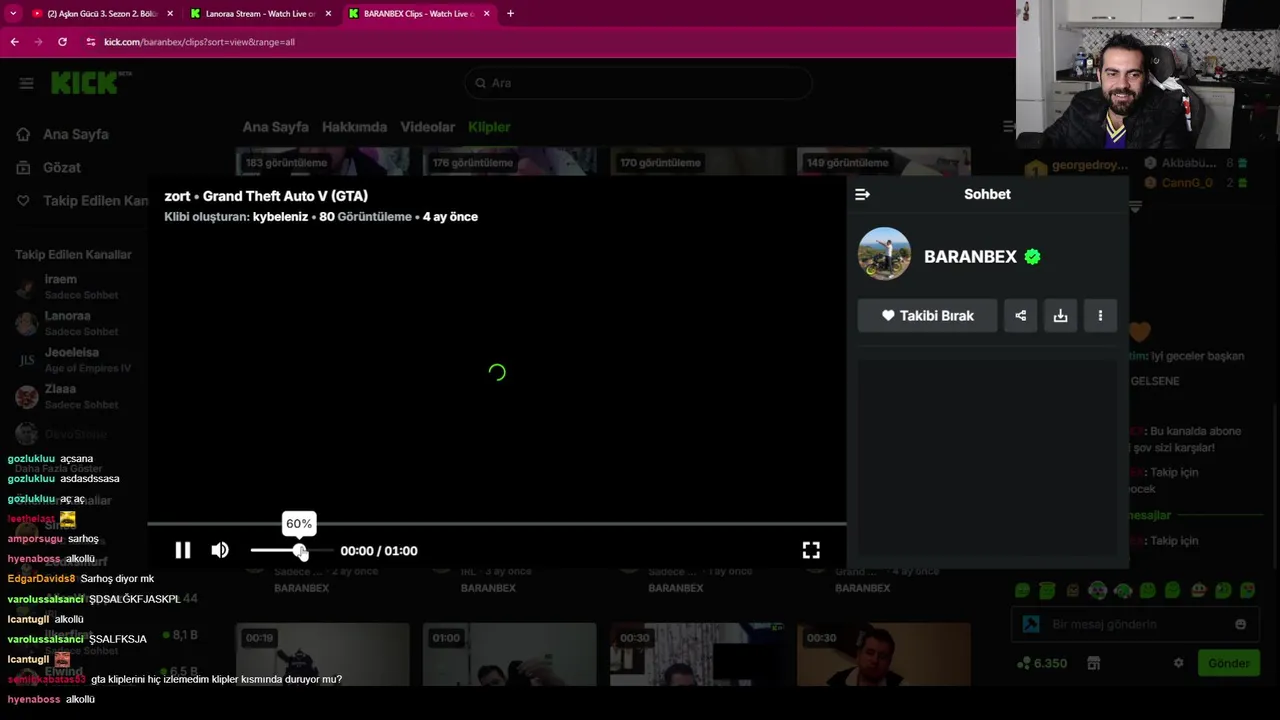Open the 149 görüntüleme clip thumbnail
1280x720 pixels.
tap(883, 163)
